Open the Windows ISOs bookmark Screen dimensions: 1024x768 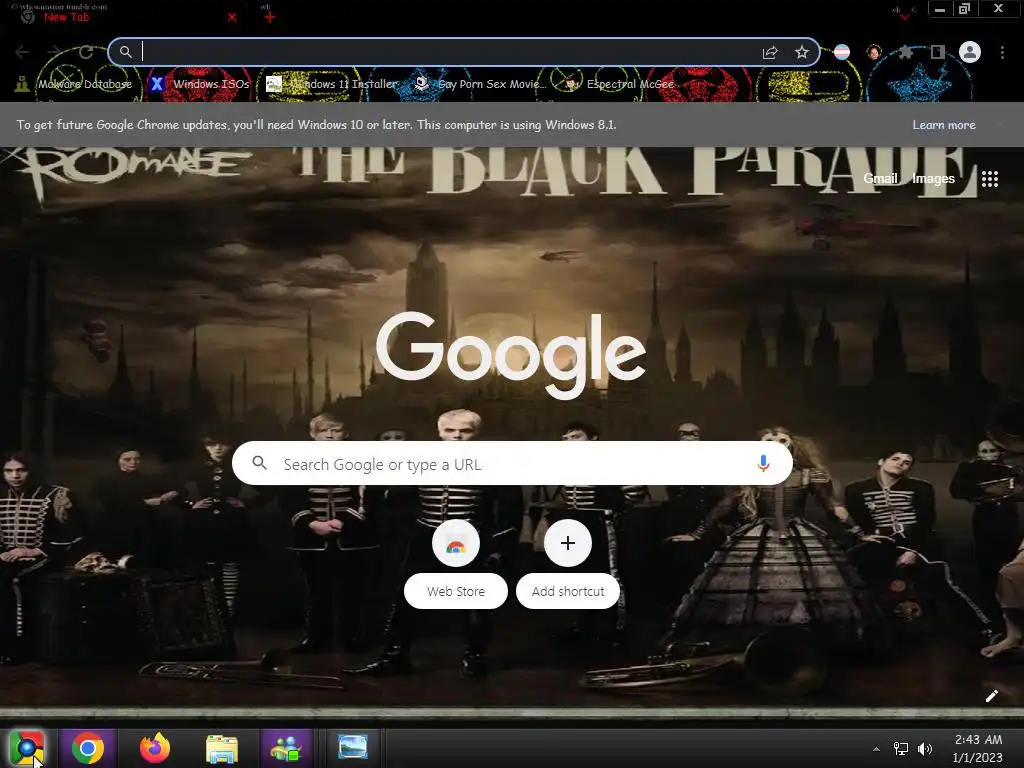point(200,84)
